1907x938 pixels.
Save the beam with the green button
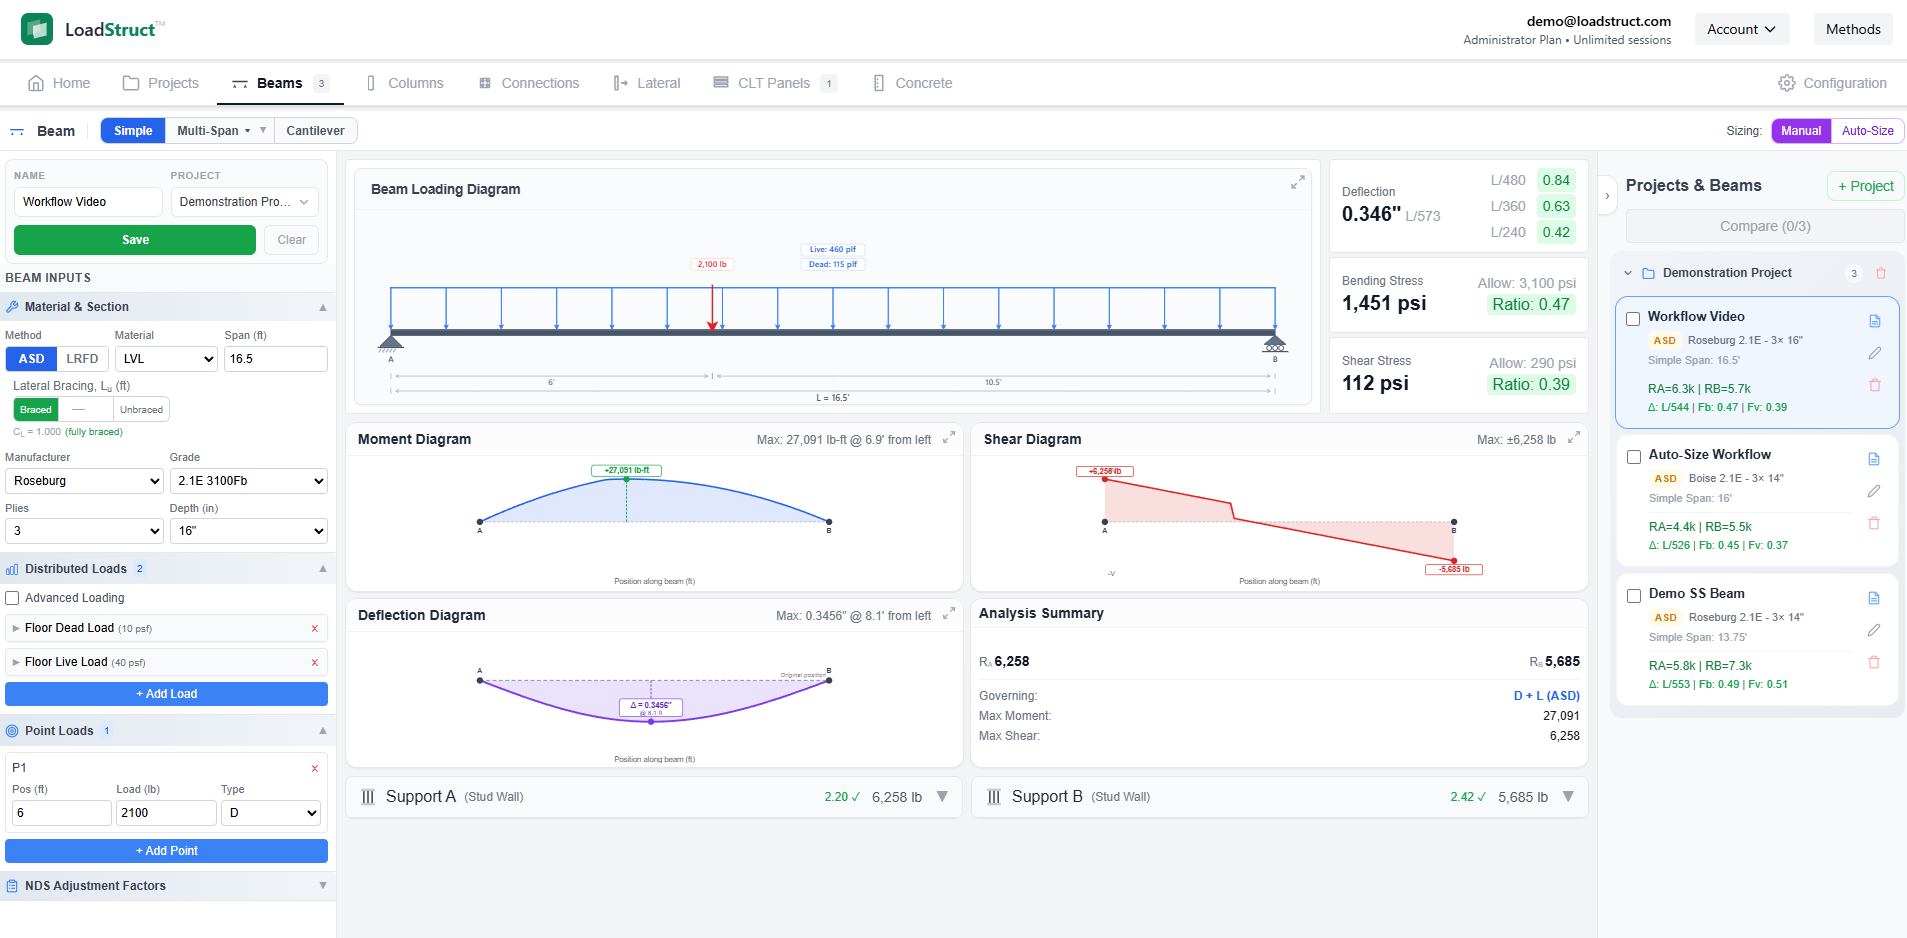coord(135,240)
